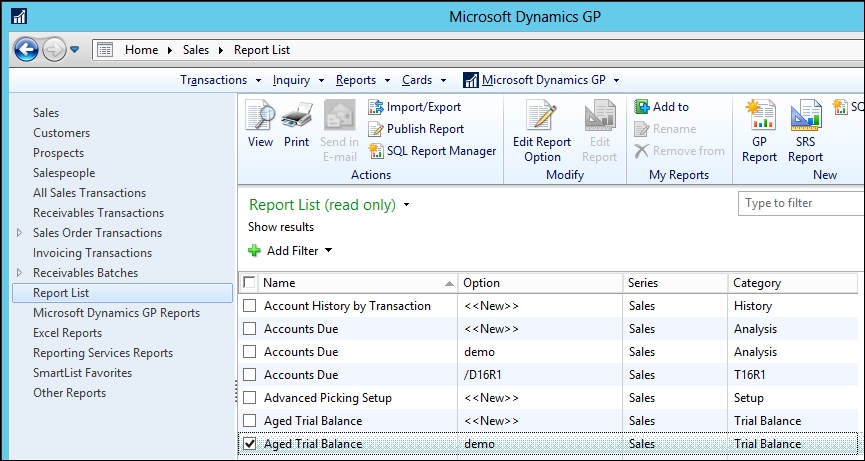Check Account History by Transaction row
This screenshot has width=865, height=461.
coord(249,305)
